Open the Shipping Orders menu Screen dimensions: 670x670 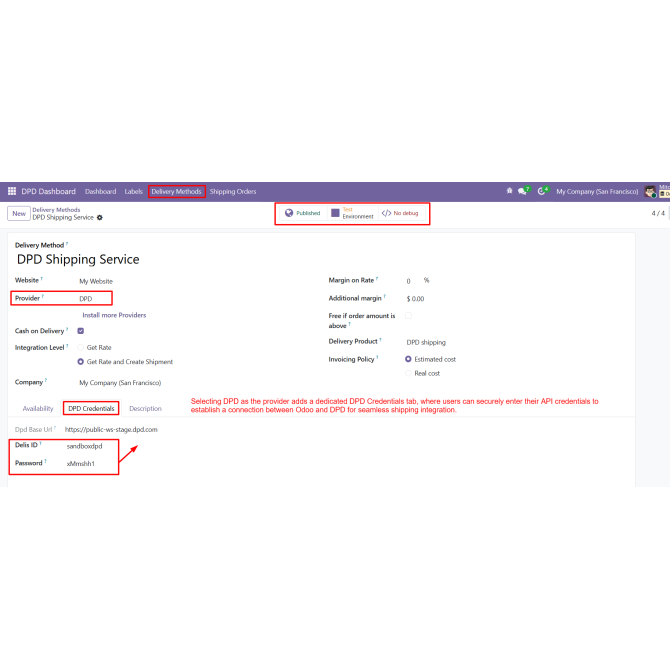click(x=233, y=191)
